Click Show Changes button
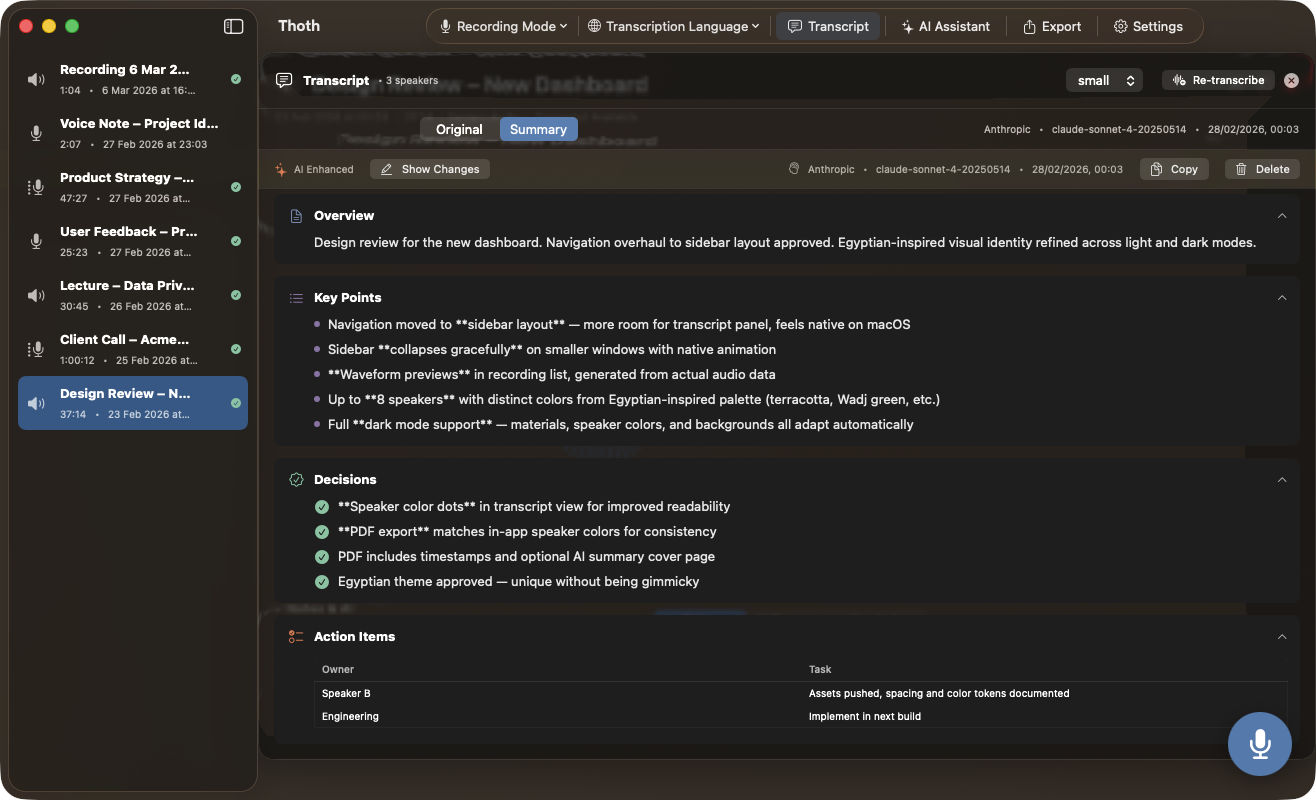Image resolution: width=1316 pixels, height=800 pixels. coord(430,169)
